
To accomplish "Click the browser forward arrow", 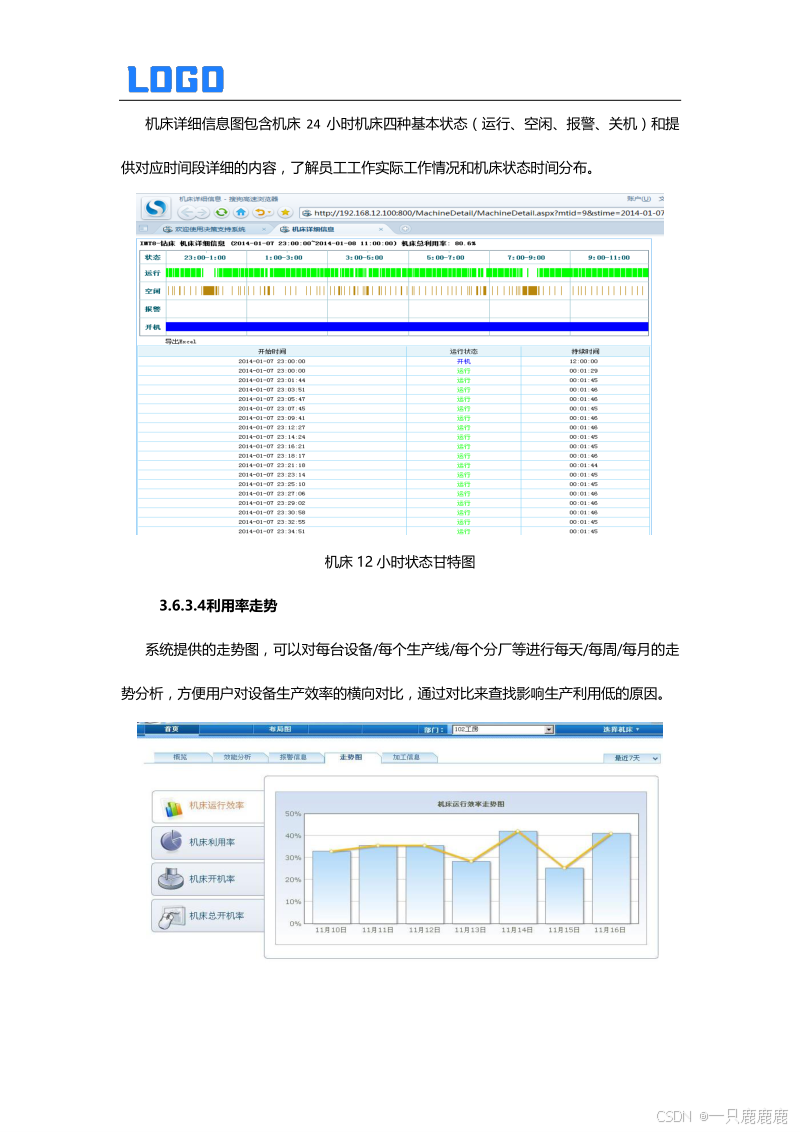I will 202,212.
